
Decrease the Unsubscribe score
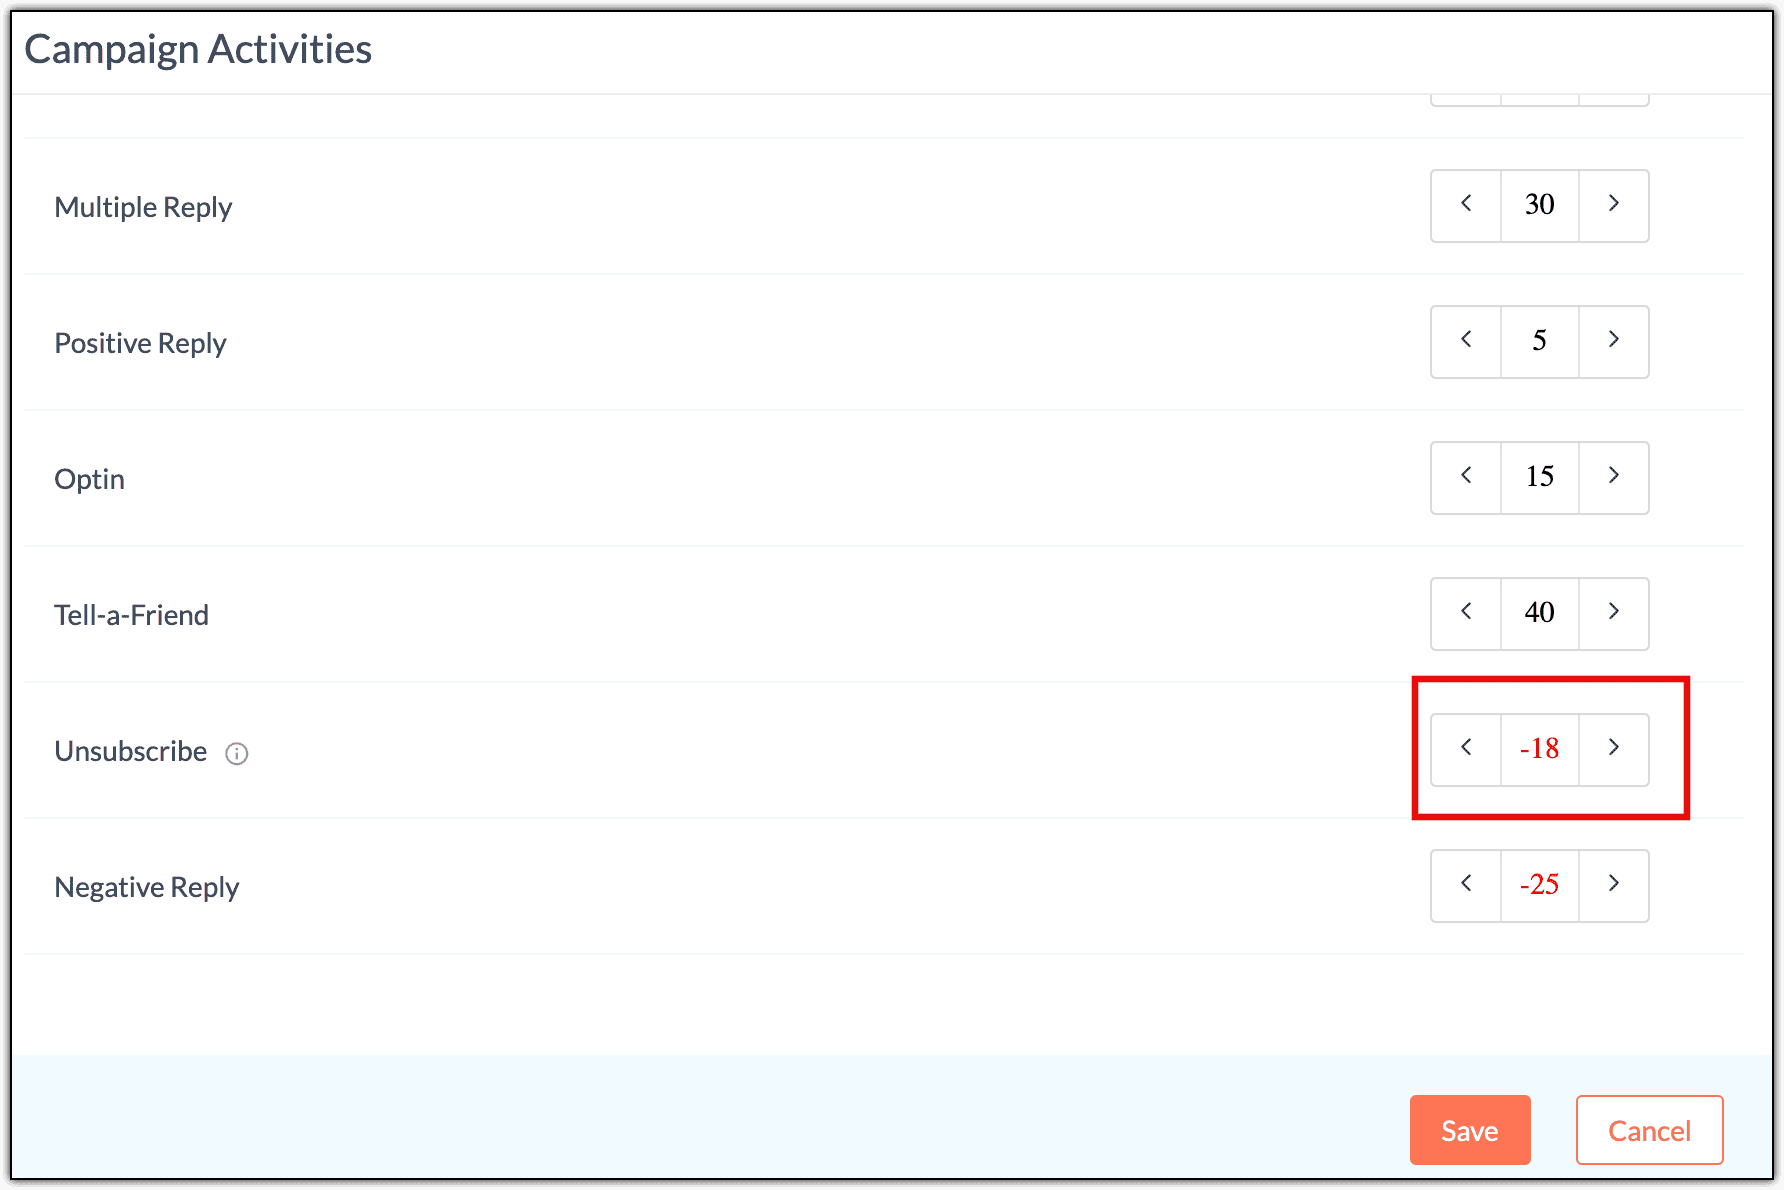coord(1466,749)
